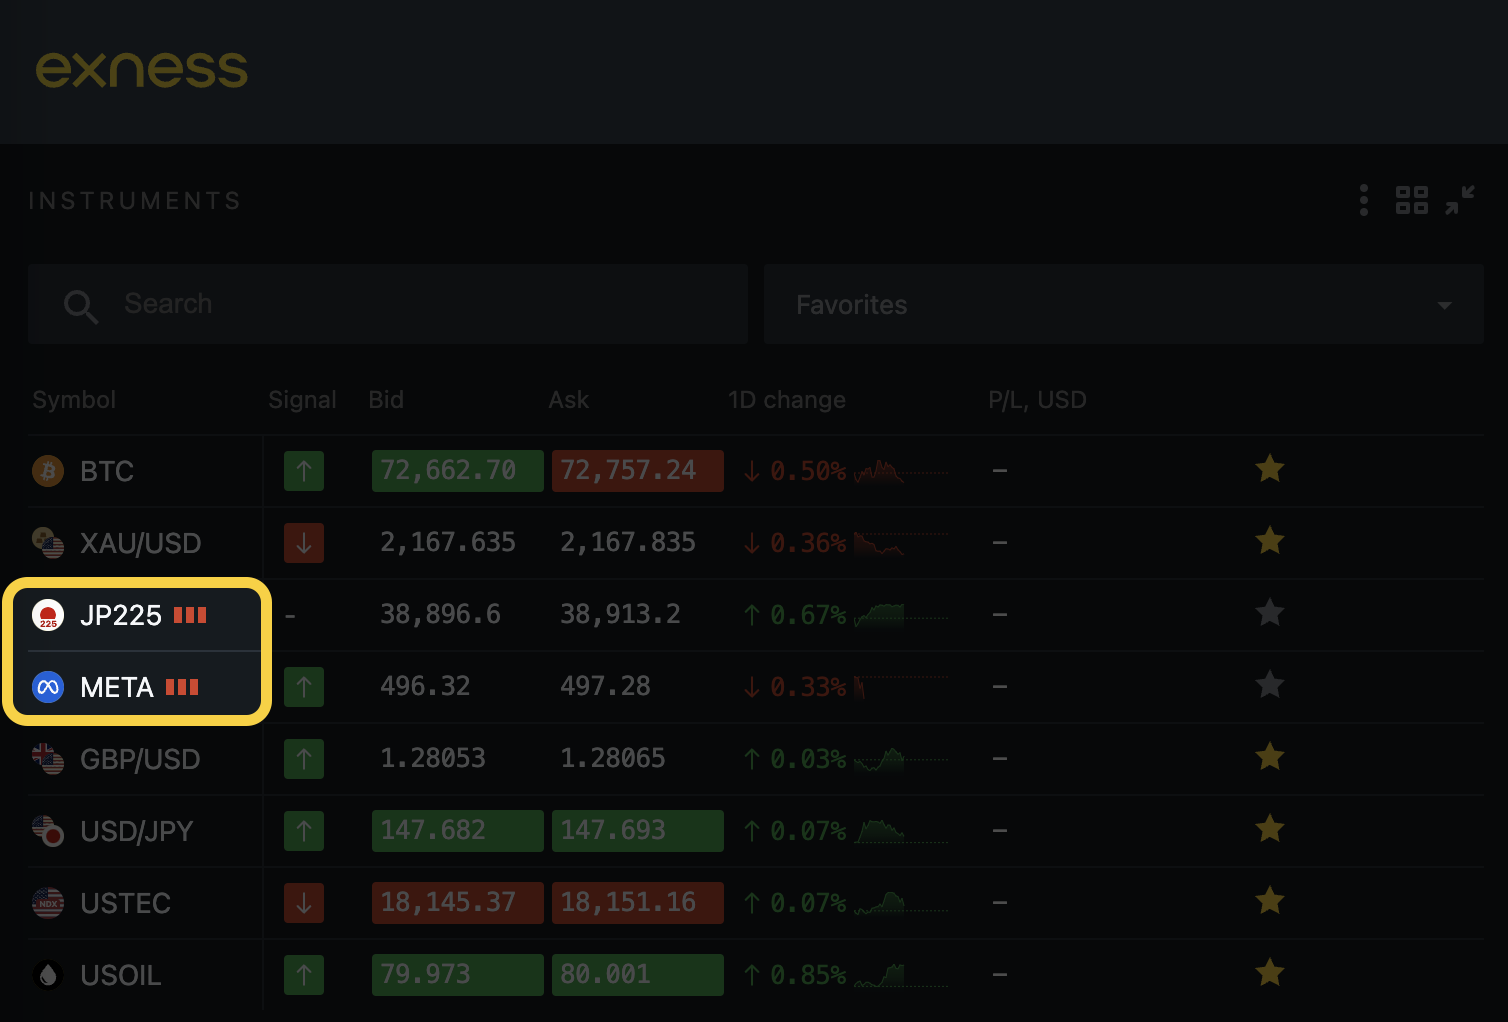Click USTEC bid 18,145.37
The width and height of the screenshot is (1508, 1022).
click(458, 902)
